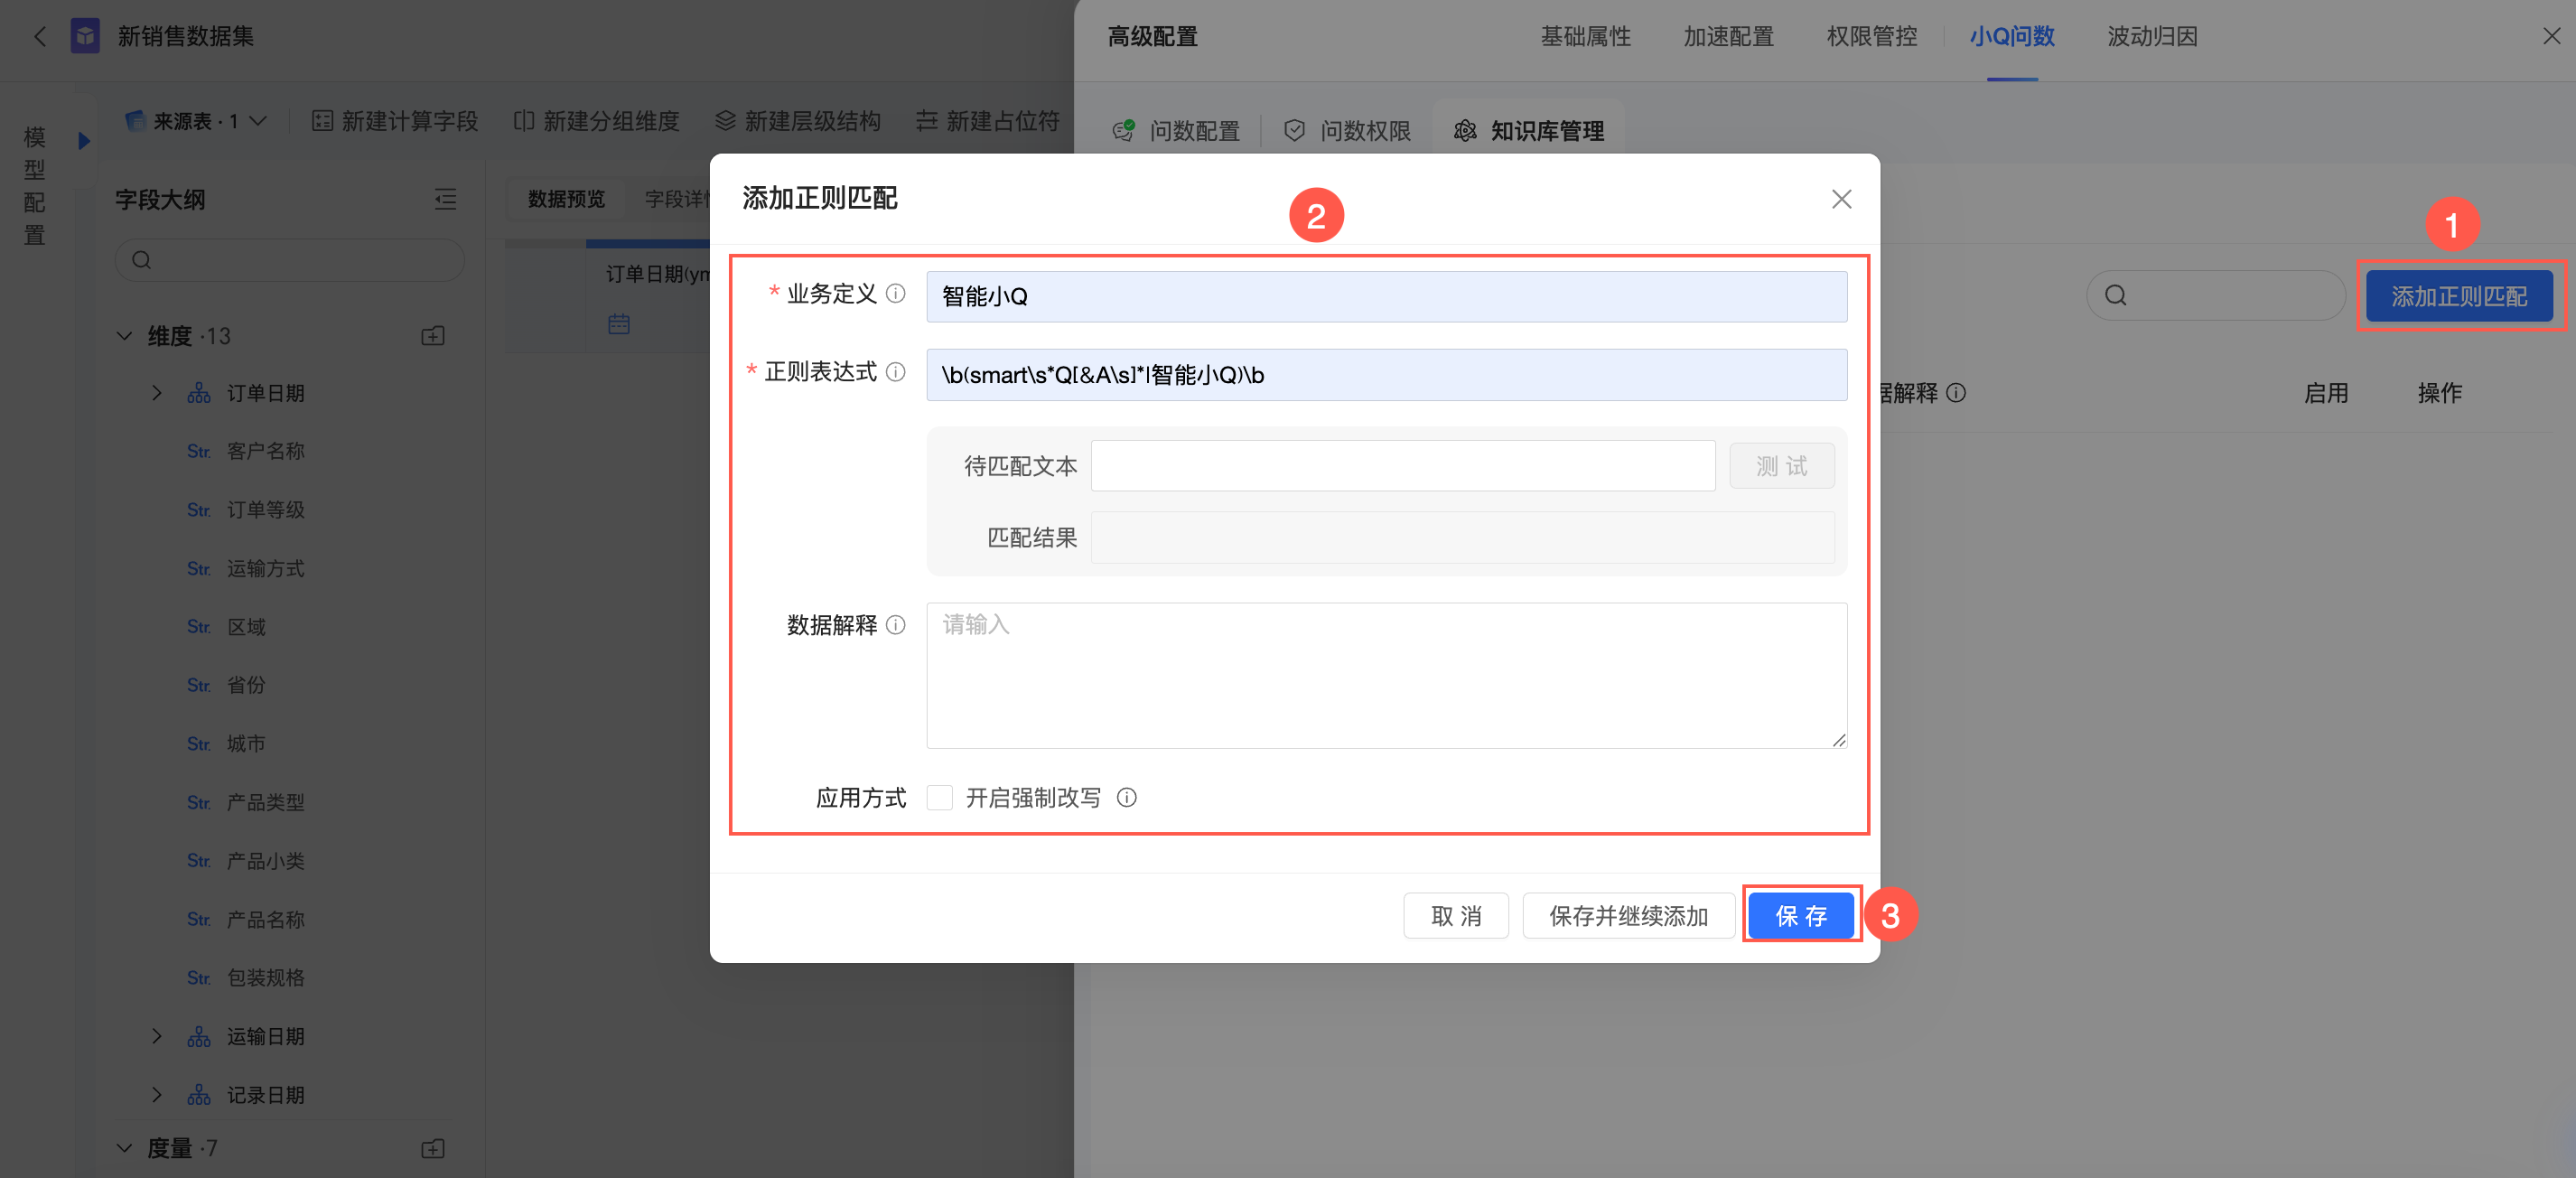Click collapse icon in 字段大纲 header

tap(445, 199)
